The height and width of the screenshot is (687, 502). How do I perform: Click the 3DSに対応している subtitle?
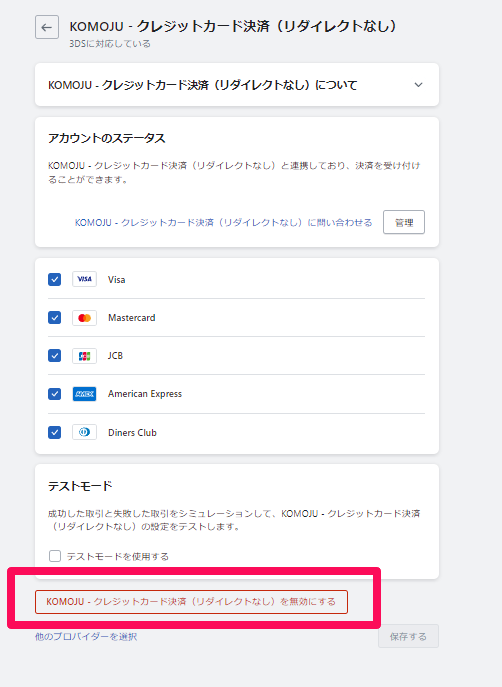(110, 44)
